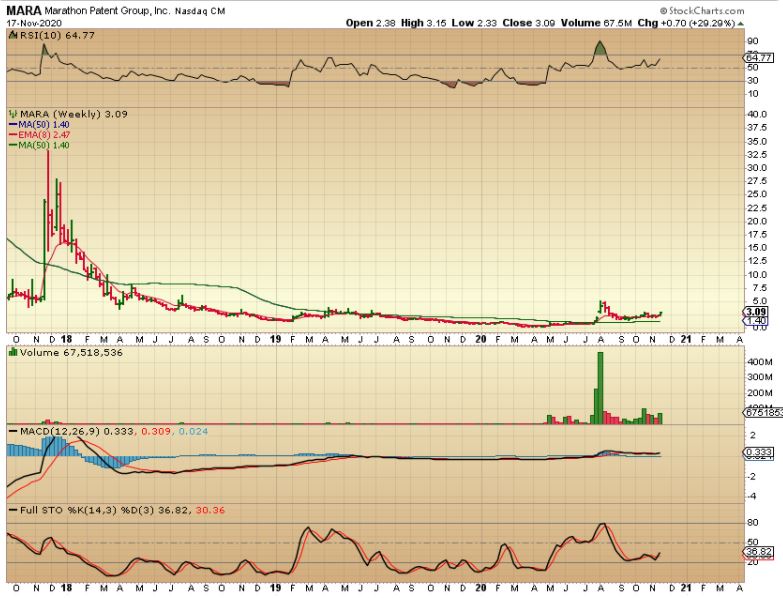Click the 18 year marker on price axis
This screenshot has width=783, height=598.
click(66, 339)
